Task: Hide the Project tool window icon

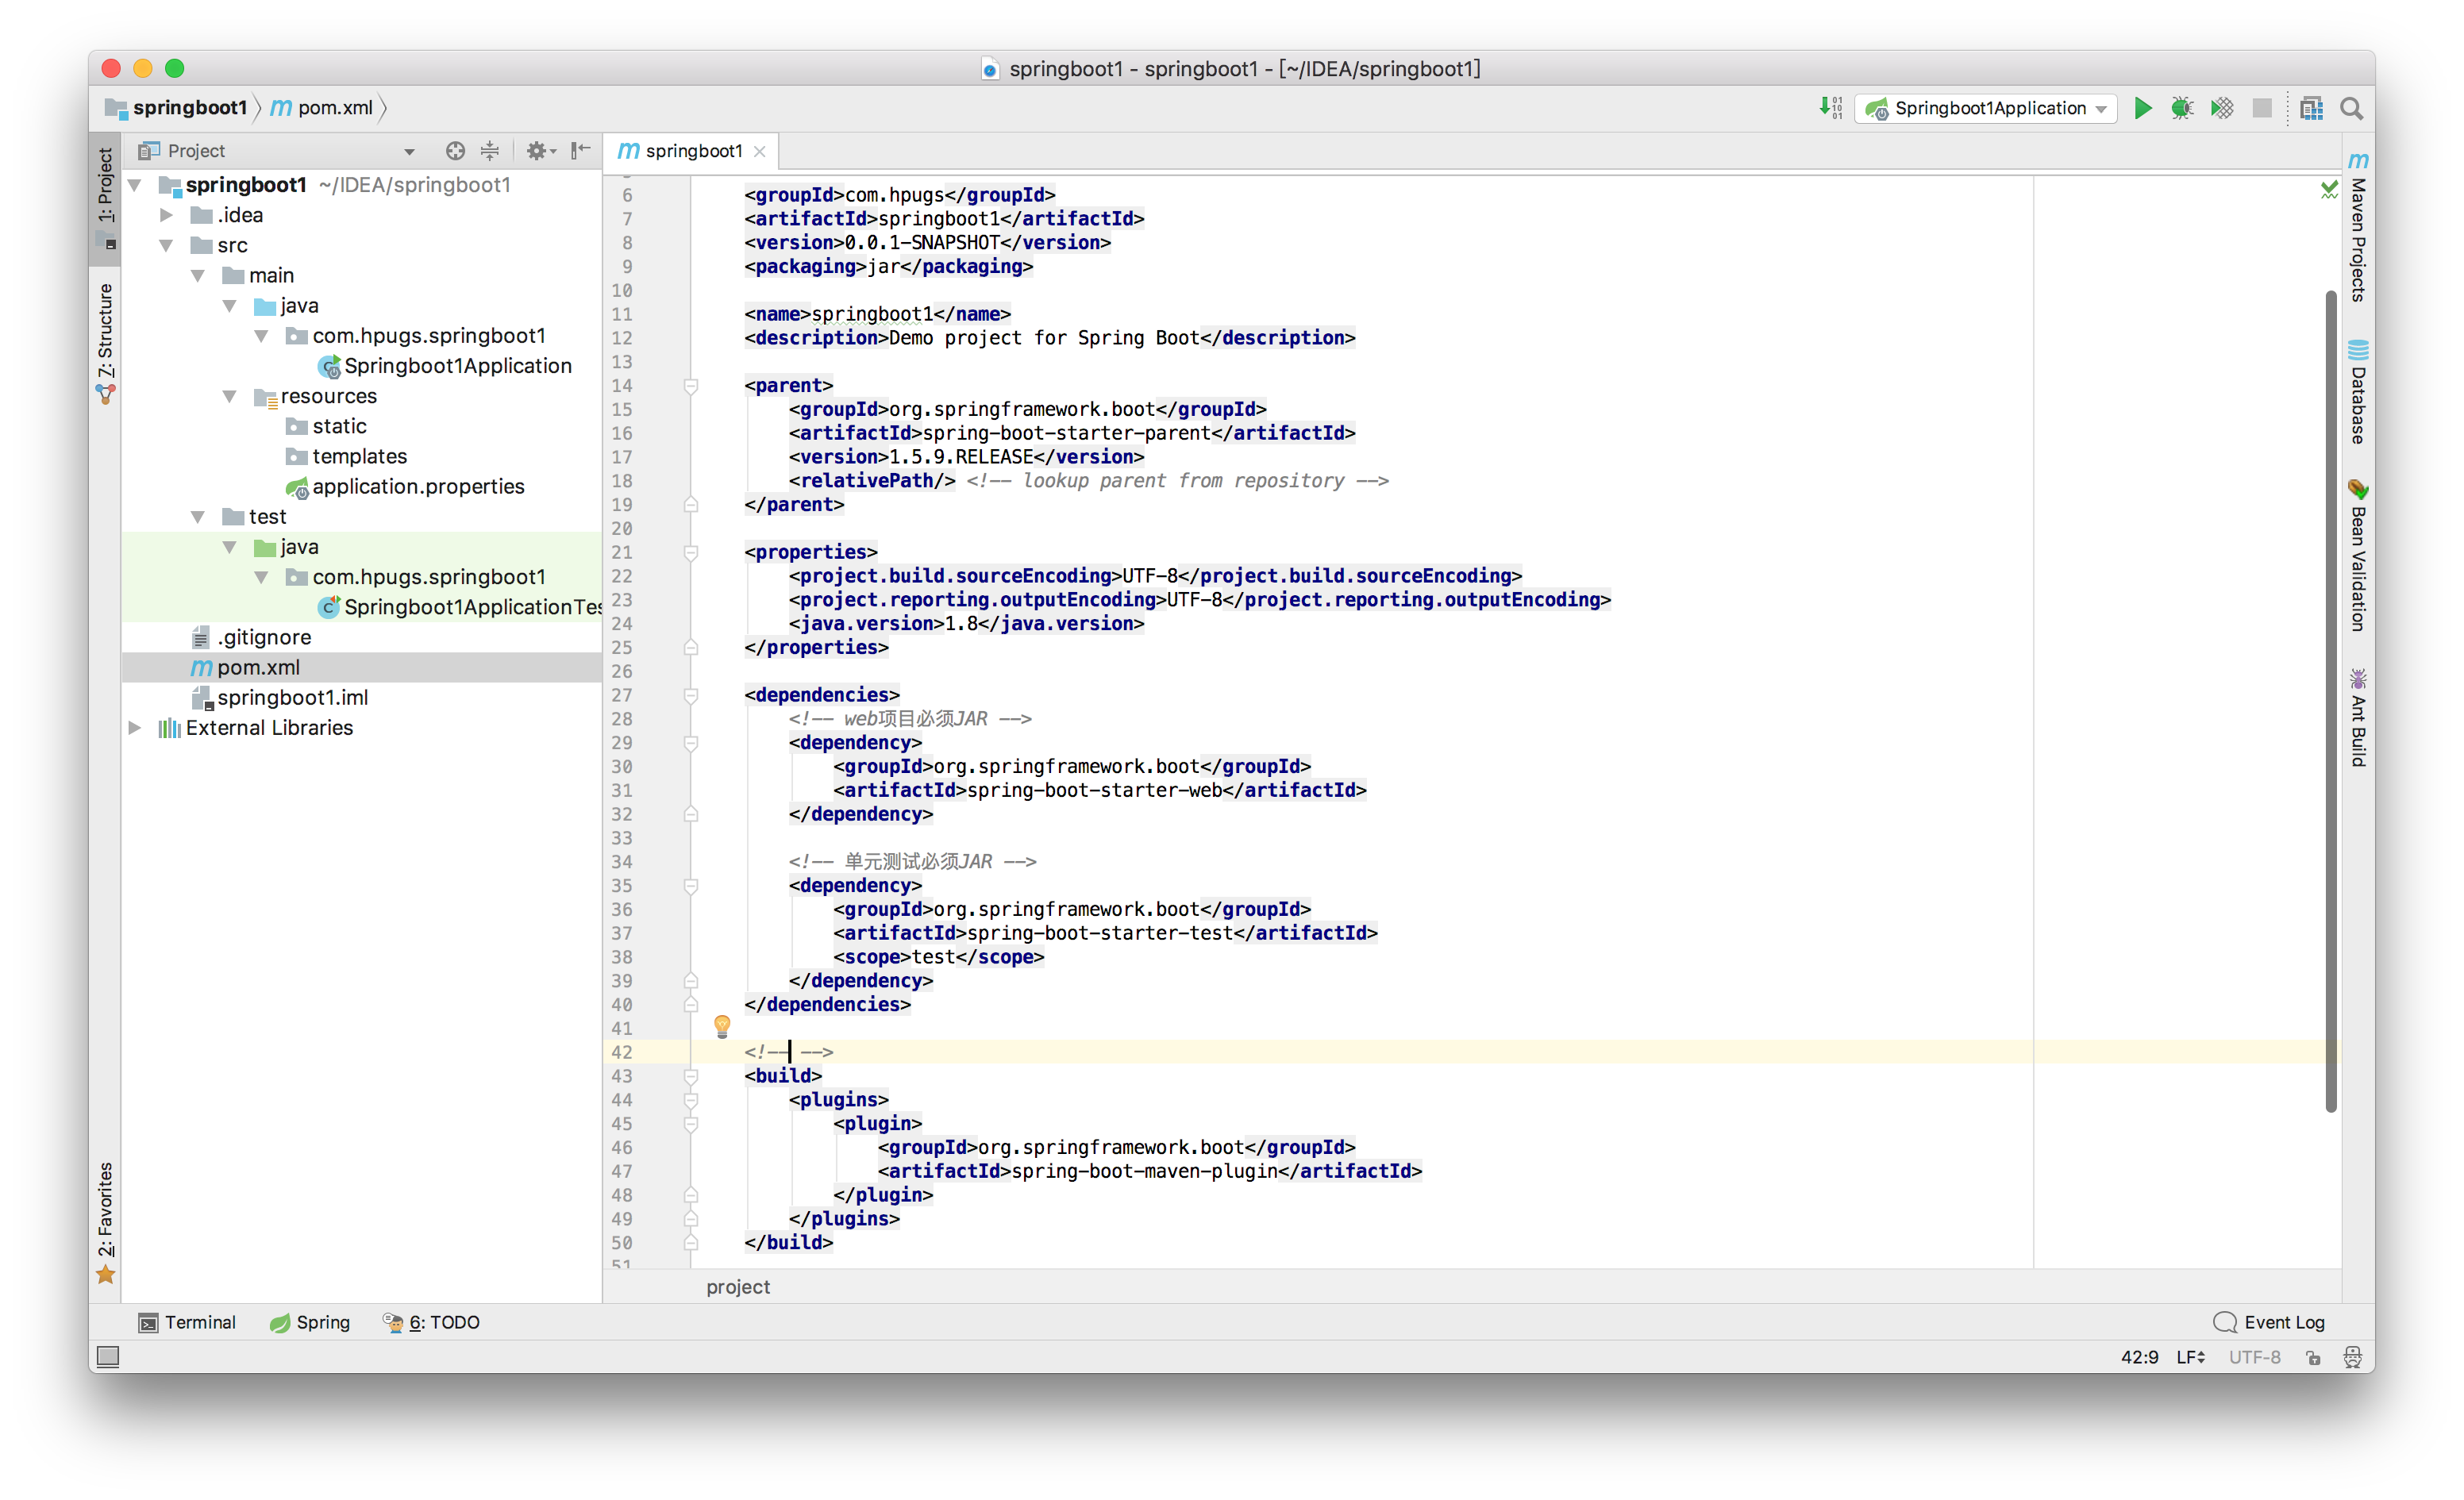Action: click(581, 151)
